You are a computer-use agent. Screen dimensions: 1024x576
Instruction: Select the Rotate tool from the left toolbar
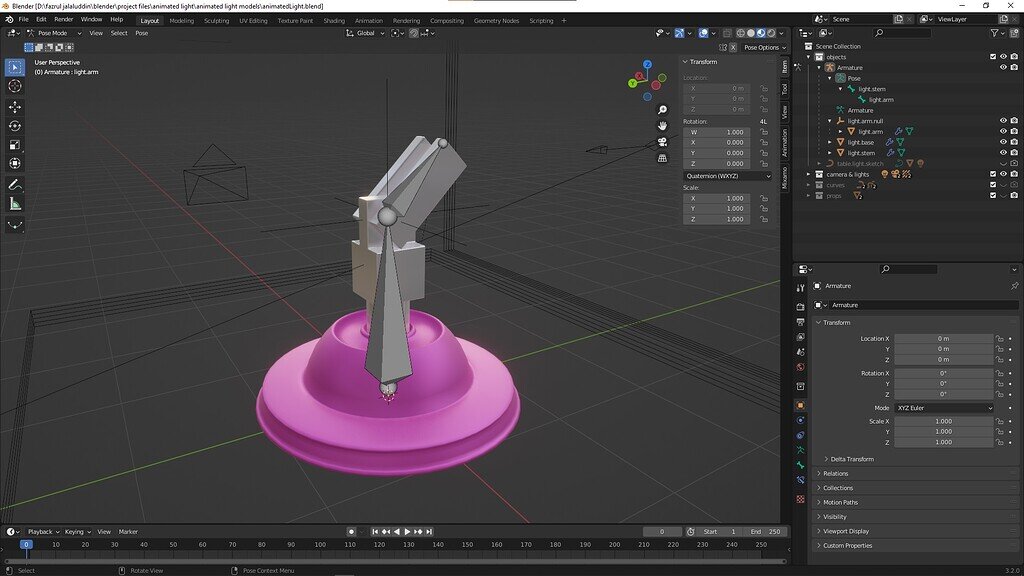[13, 124]
